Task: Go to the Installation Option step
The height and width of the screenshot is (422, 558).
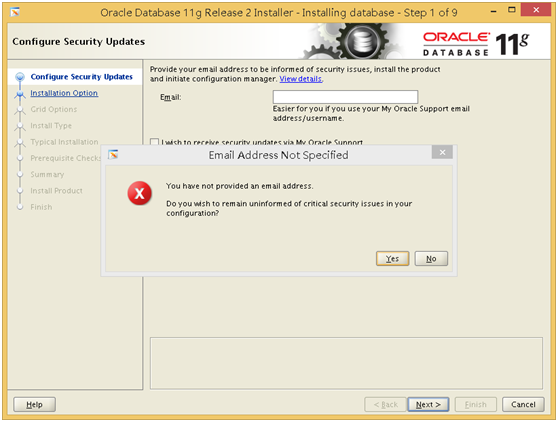Action: point(64,93)
